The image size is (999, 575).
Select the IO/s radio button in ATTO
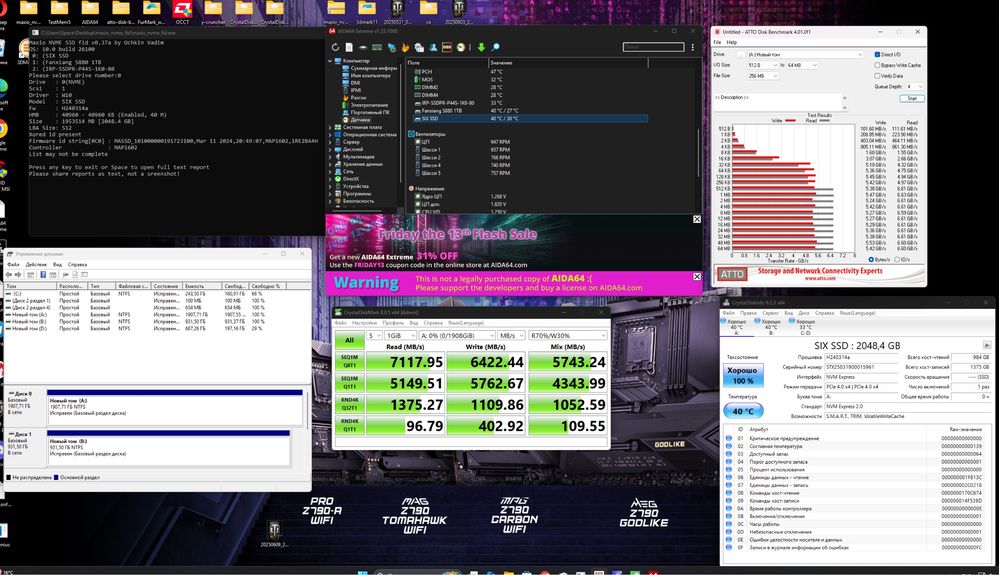pyautogui.click(x=897, y=259)
